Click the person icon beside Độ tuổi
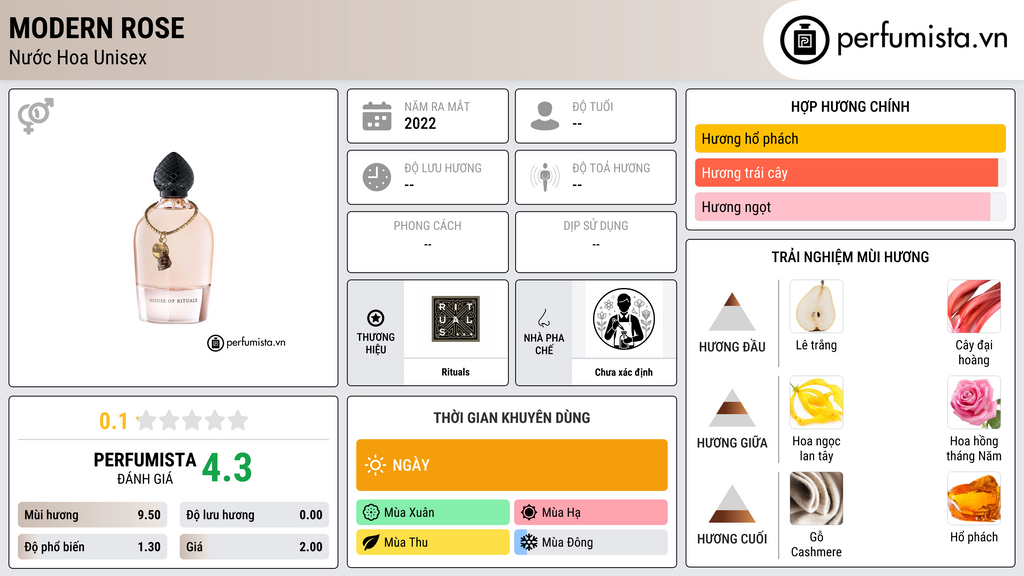This screenshot has width=1024, height=576. 545,116
